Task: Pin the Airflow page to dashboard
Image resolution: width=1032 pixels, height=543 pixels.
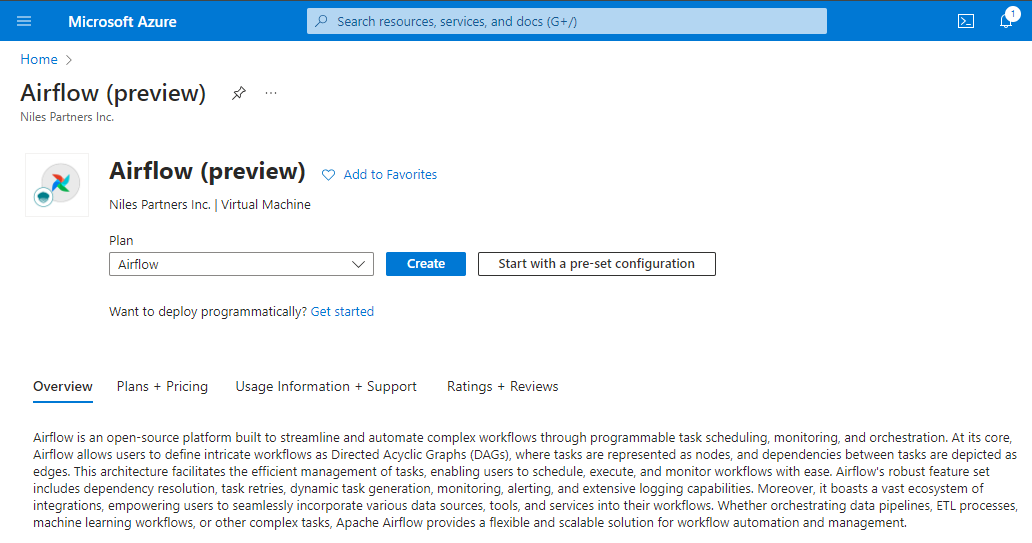Action: [x=238, y=93]
